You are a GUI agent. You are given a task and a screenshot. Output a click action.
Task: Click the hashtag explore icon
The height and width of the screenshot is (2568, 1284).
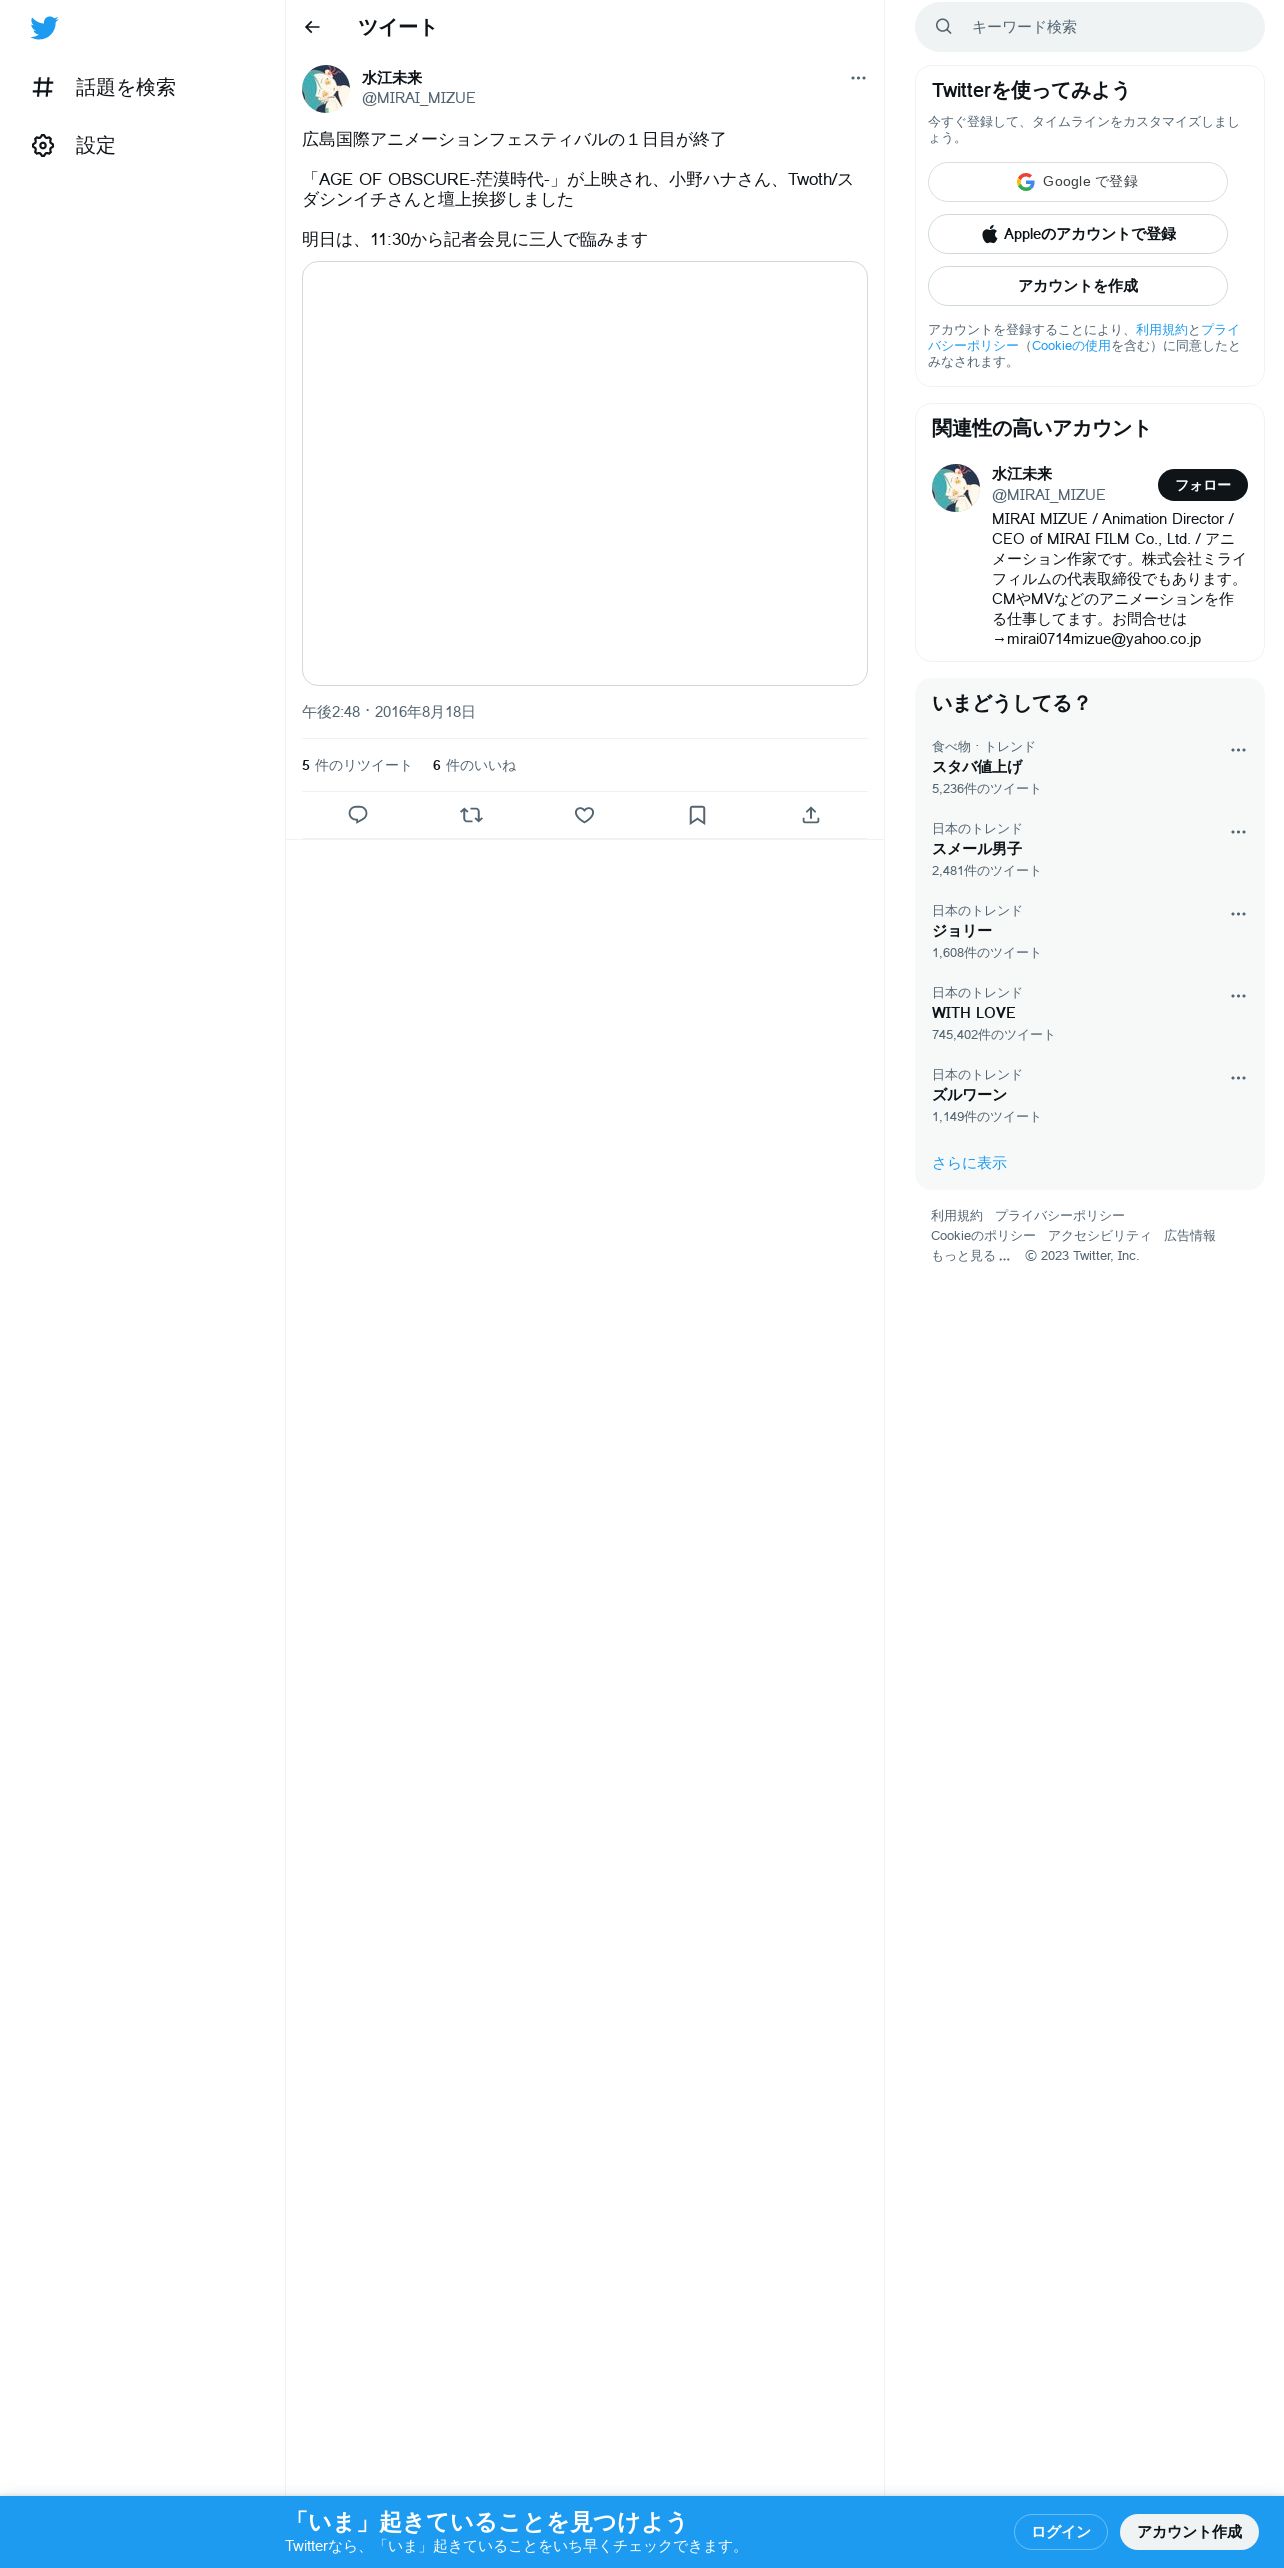43,88
